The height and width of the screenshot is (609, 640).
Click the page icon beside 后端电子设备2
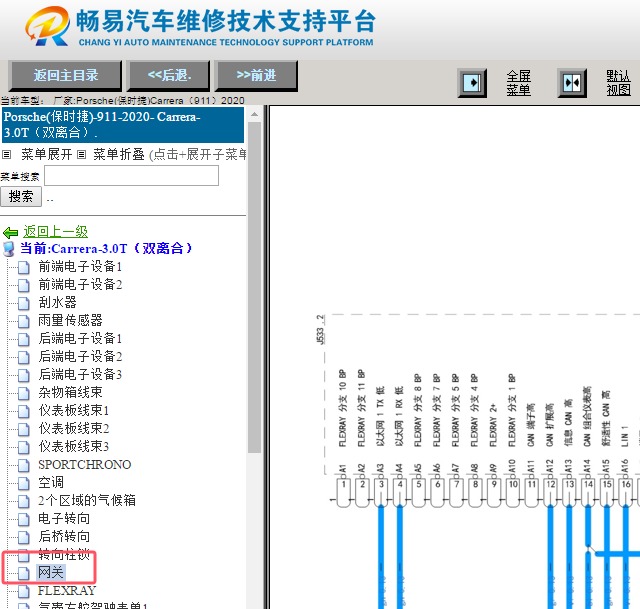coord(24,357)
